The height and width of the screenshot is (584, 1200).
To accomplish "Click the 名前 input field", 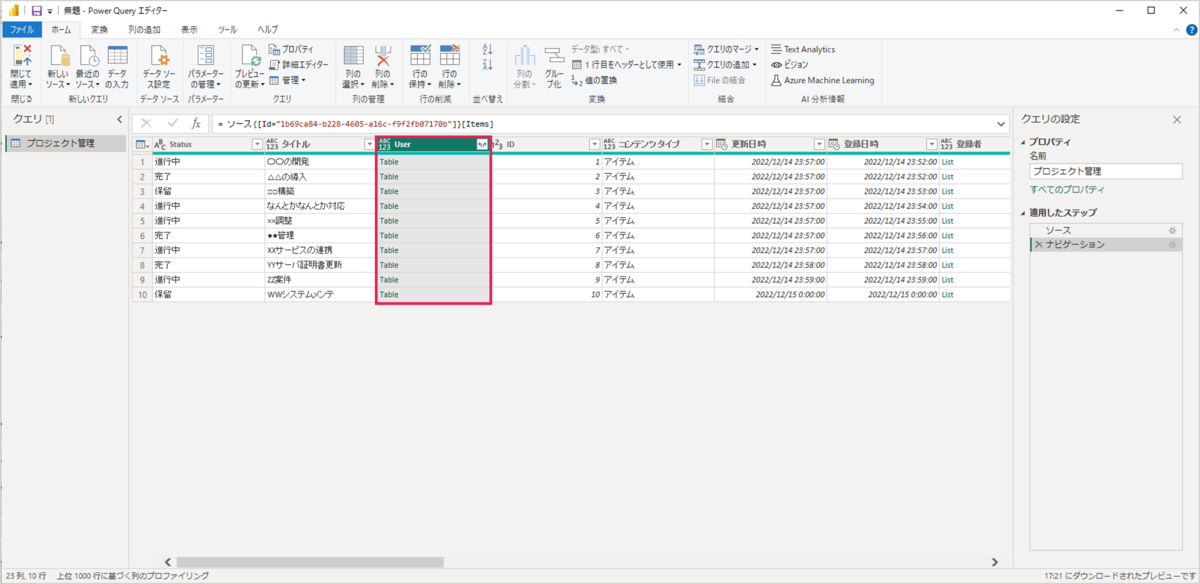I will tap(1106, 171).
